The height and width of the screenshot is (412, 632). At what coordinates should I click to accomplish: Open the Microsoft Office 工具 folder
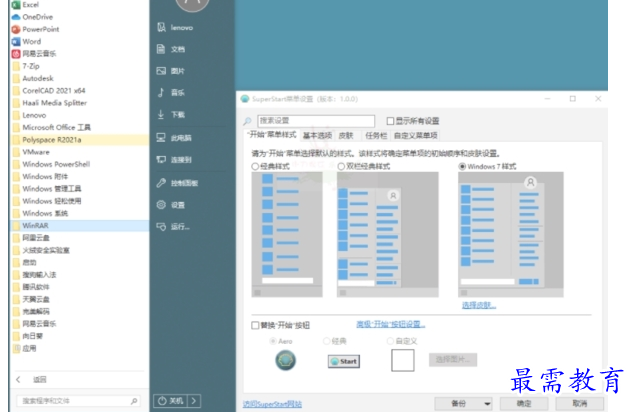tap(52, 127)
